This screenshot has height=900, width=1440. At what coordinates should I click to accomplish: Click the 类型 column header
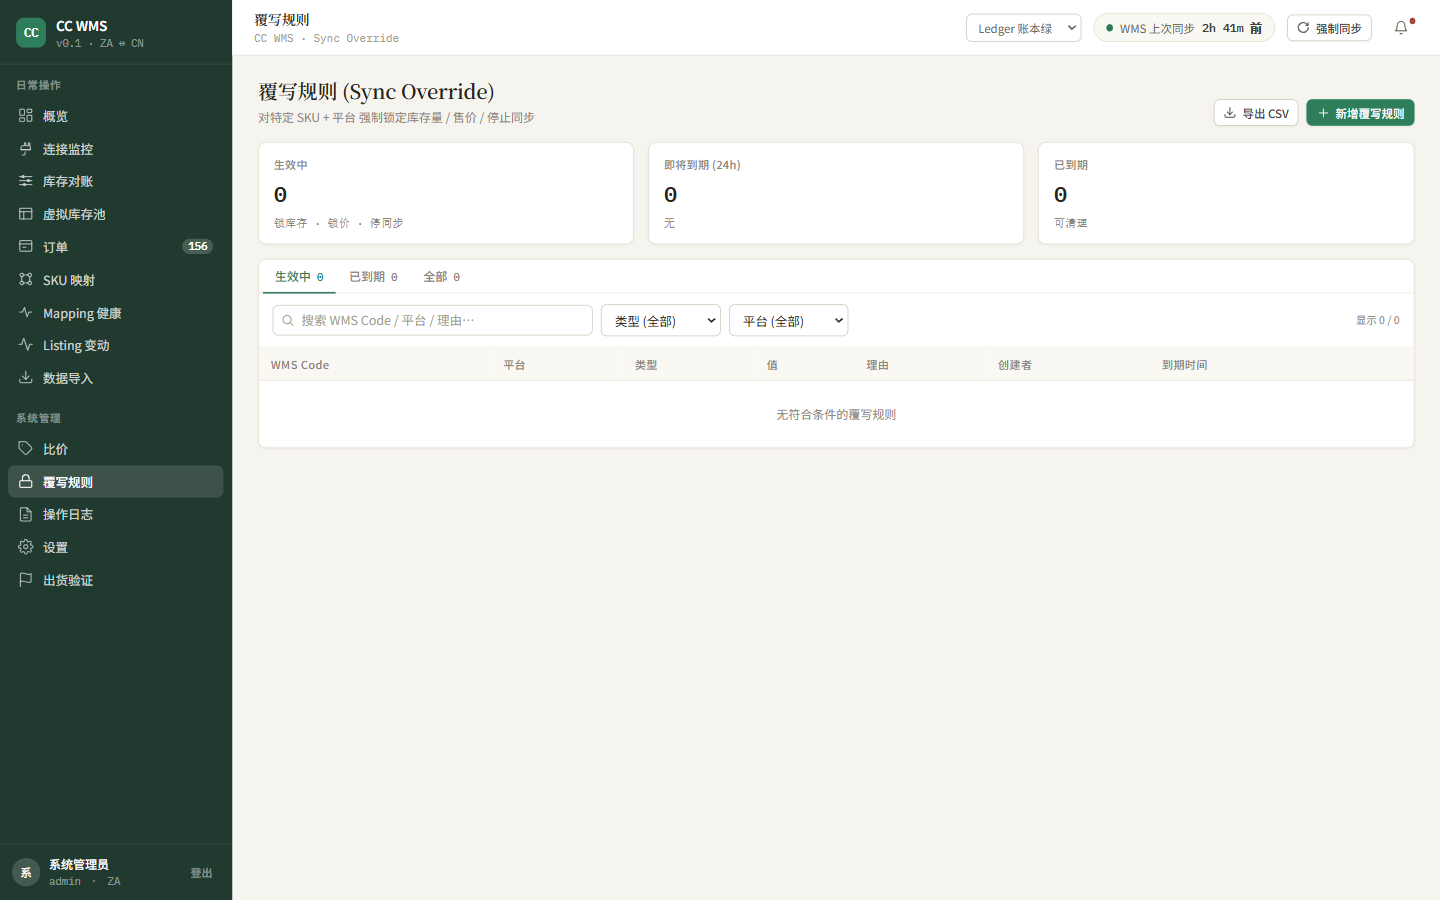[x=646, y=365]
